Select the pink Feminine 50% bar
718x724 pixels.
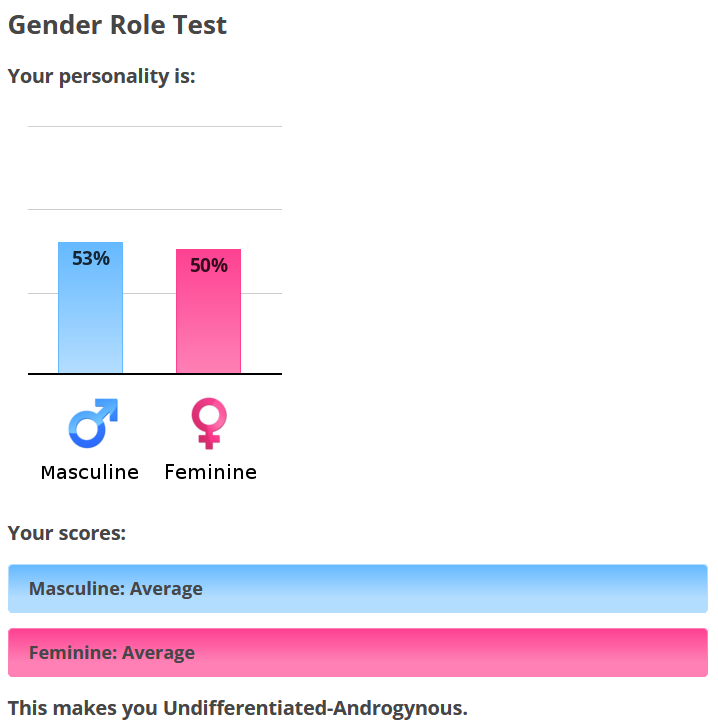pyautogui.click(x=208, y=311)
